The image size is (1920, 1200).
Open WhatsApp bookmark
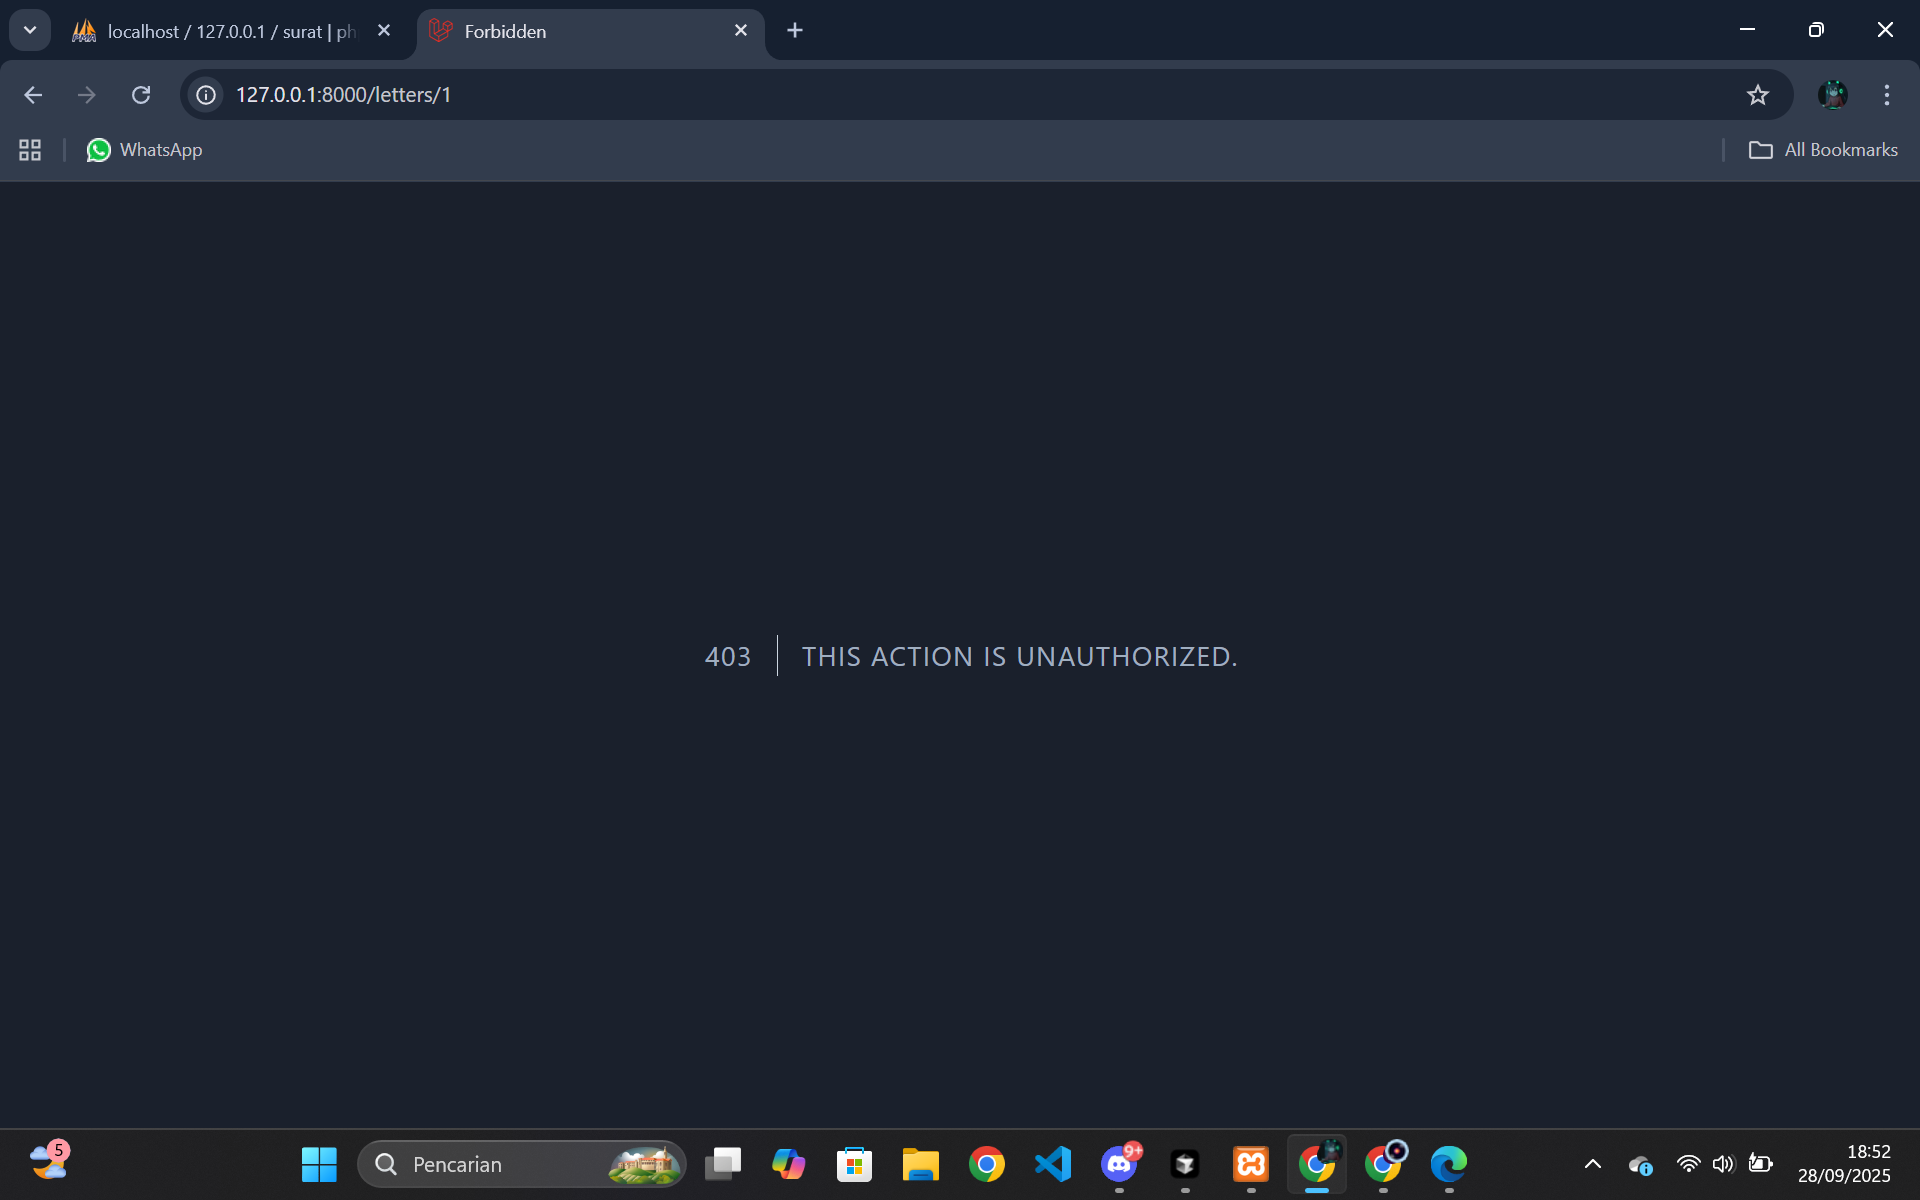point(145,150)
